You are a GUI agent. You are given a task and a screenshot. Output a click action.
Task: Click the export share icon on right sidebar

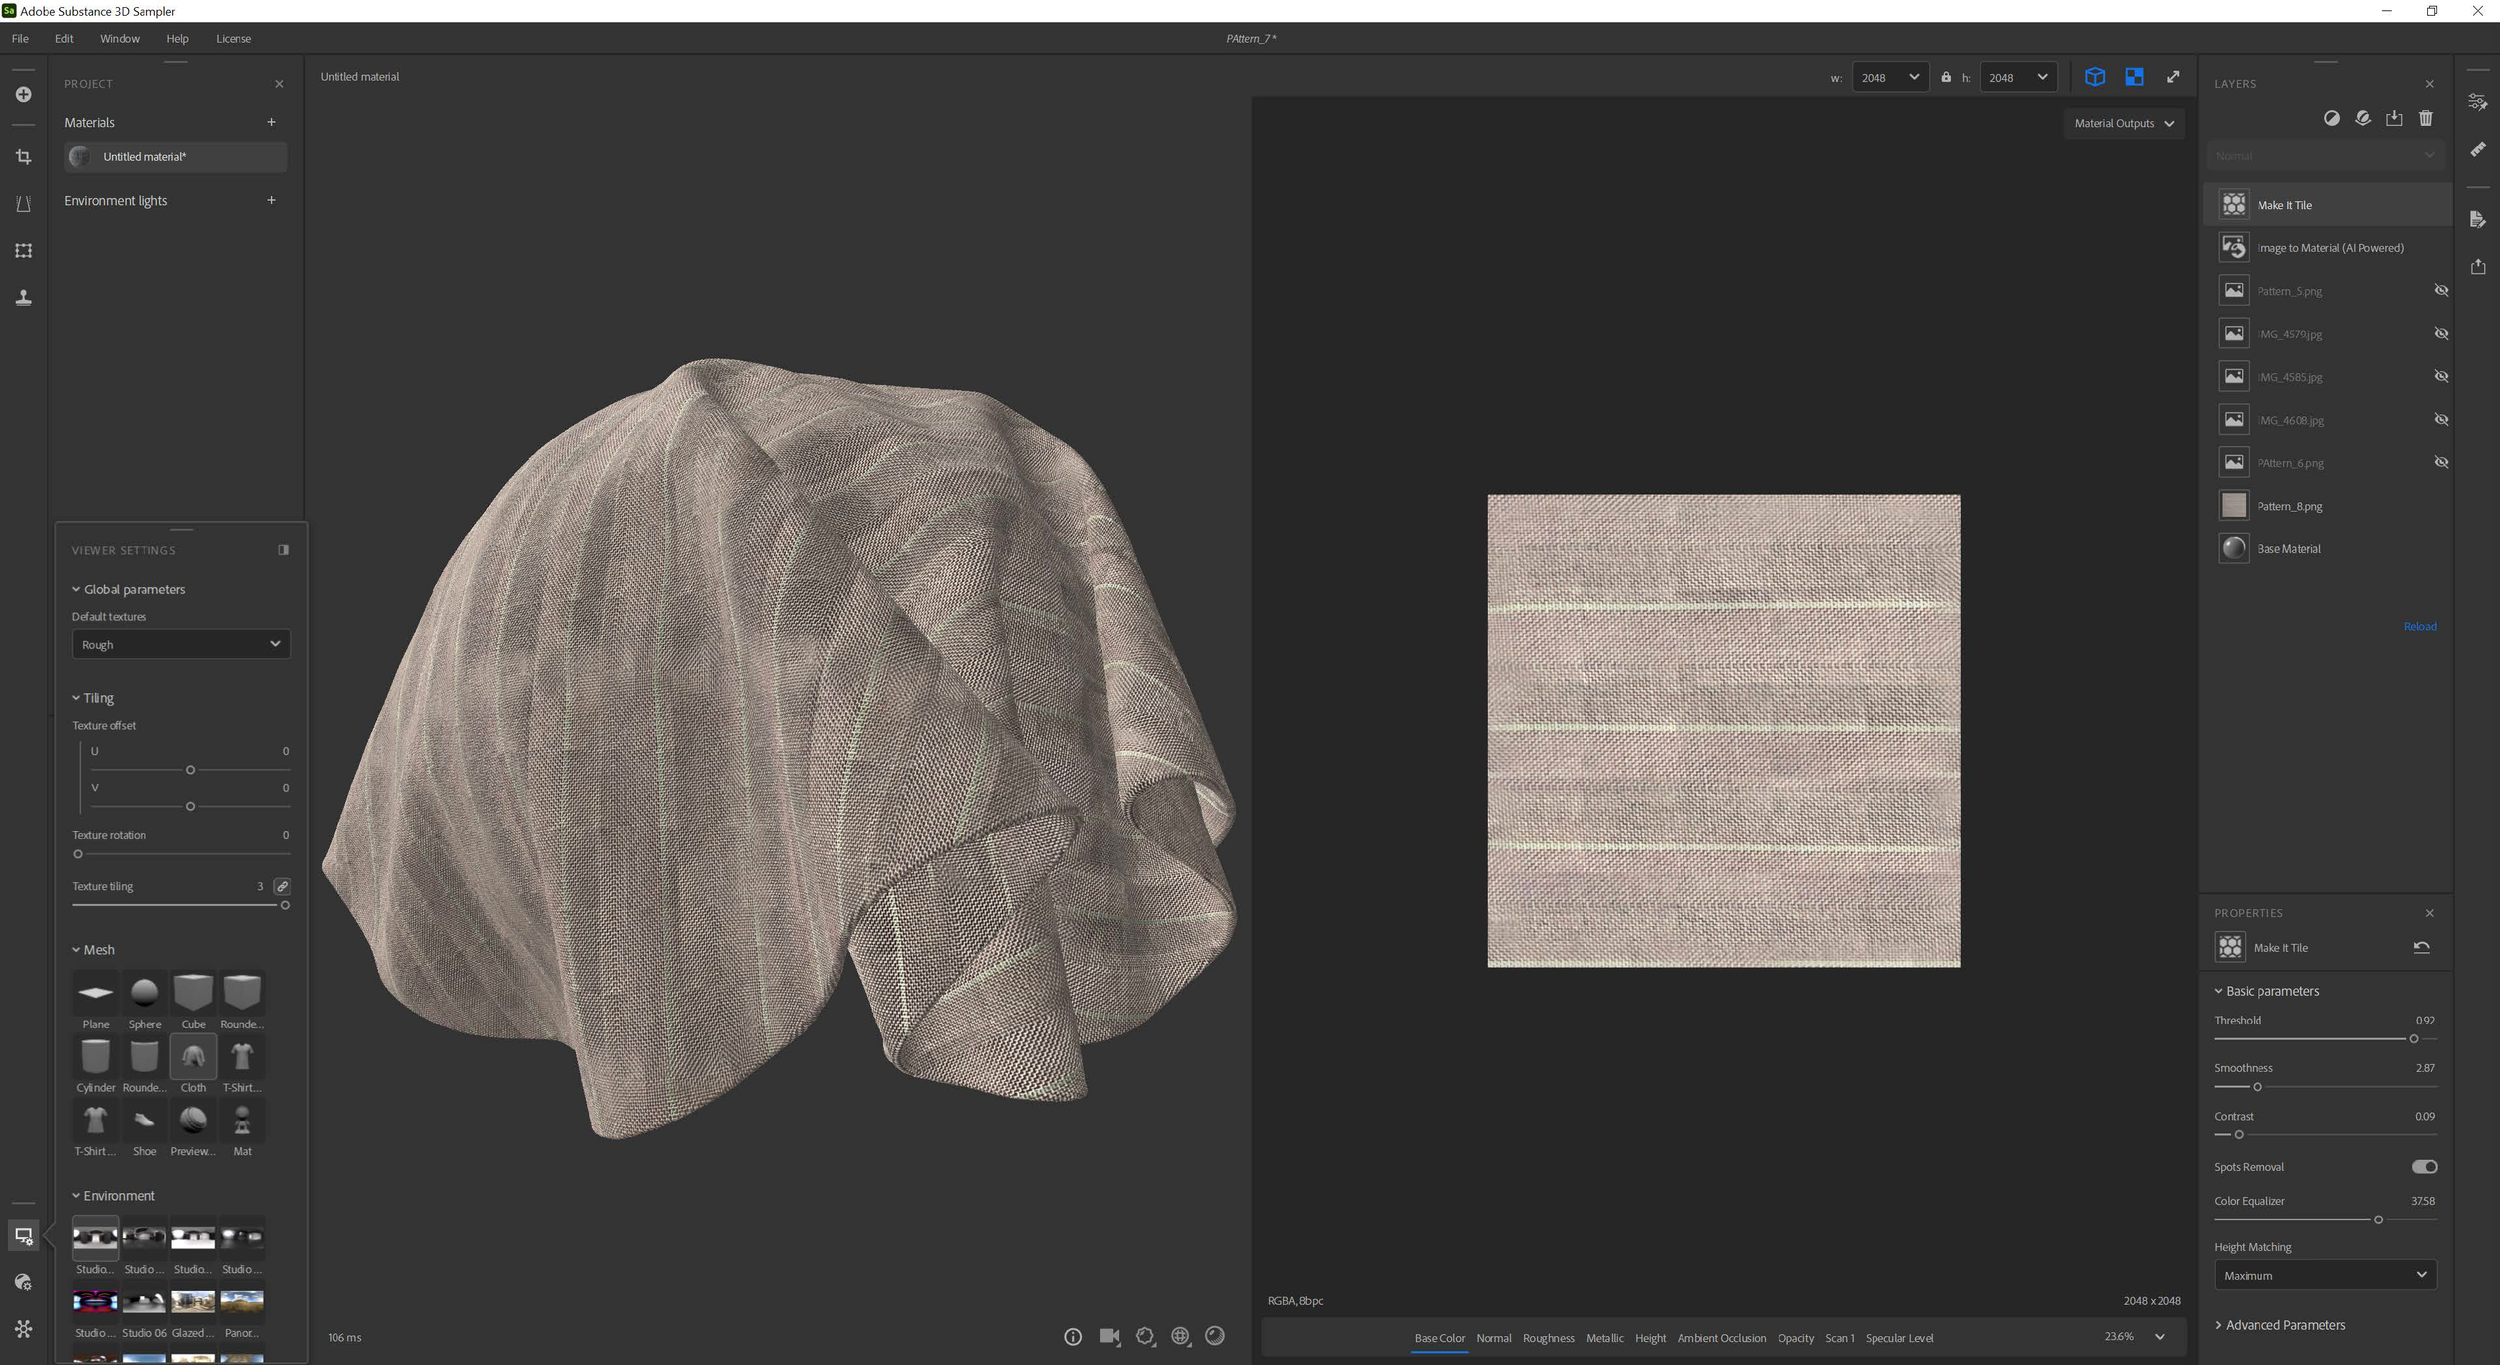click(2477, 266)
